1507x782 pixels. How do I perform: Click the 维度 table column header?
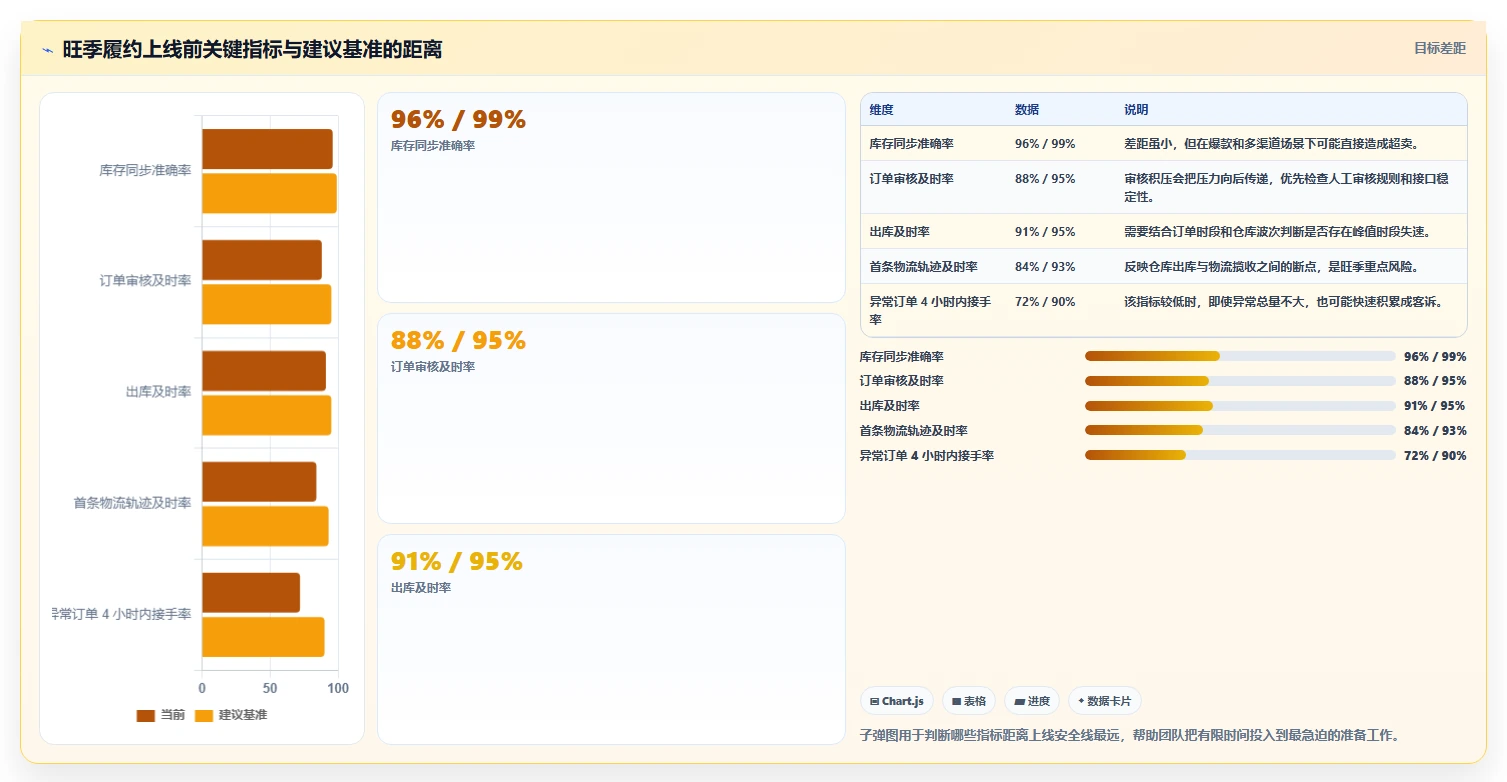pyautogui.click(x=881, y=109)
